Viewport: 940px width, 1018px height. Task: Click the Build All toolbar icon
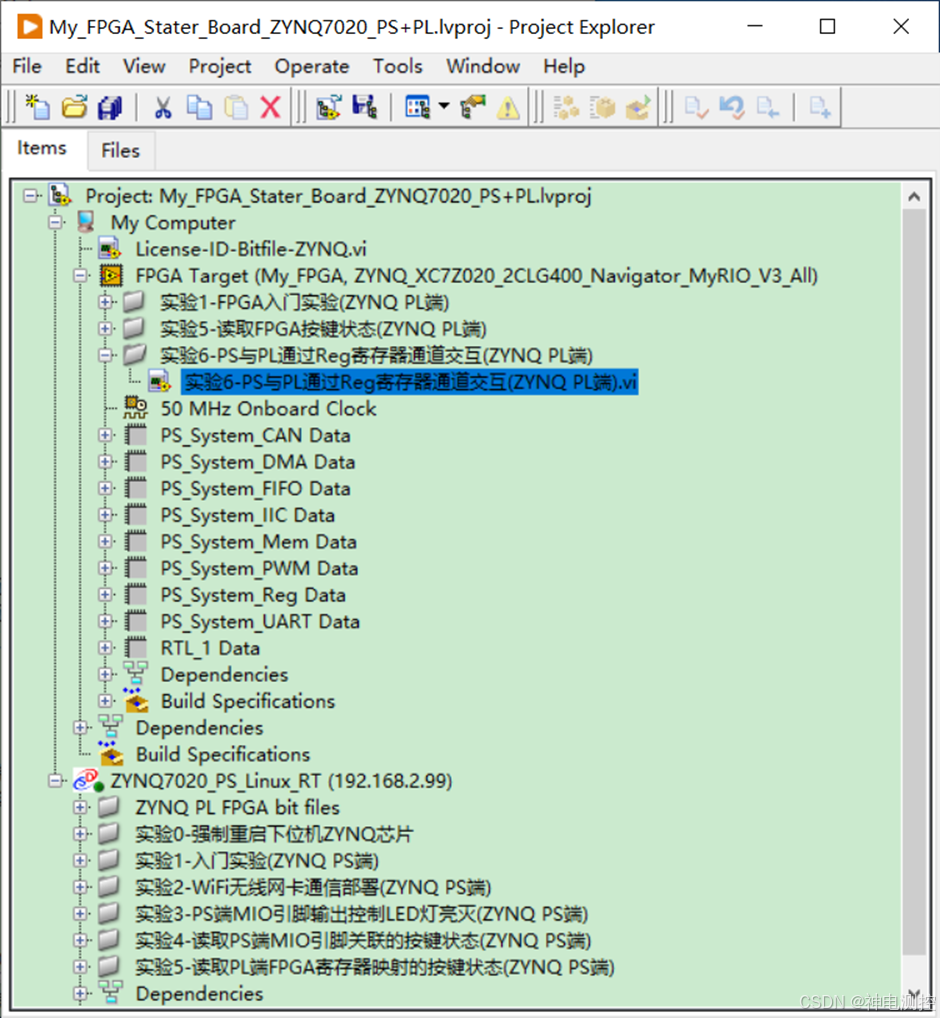(x=566, y=107)
